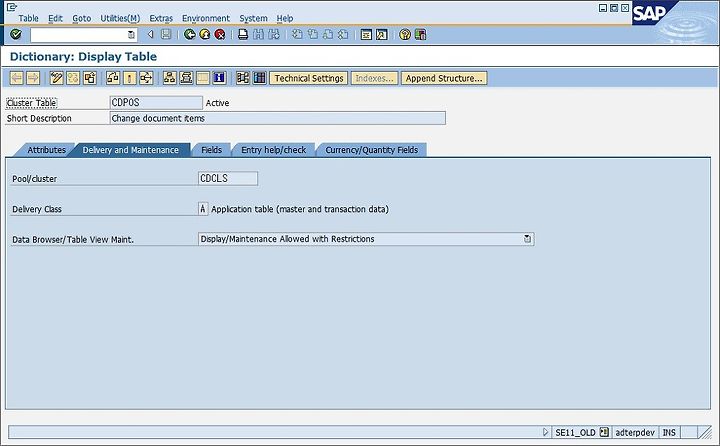
Task: Open the Entry help/check tab
Action: (274, 150)
